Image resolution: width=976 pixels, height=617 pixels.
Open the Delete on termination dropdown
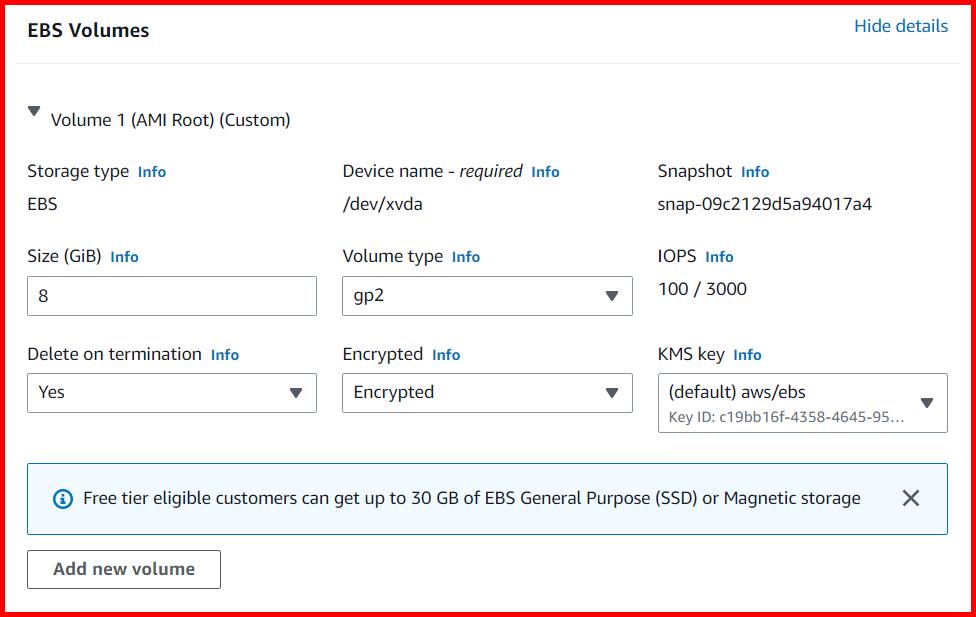[x=171, y=393]
